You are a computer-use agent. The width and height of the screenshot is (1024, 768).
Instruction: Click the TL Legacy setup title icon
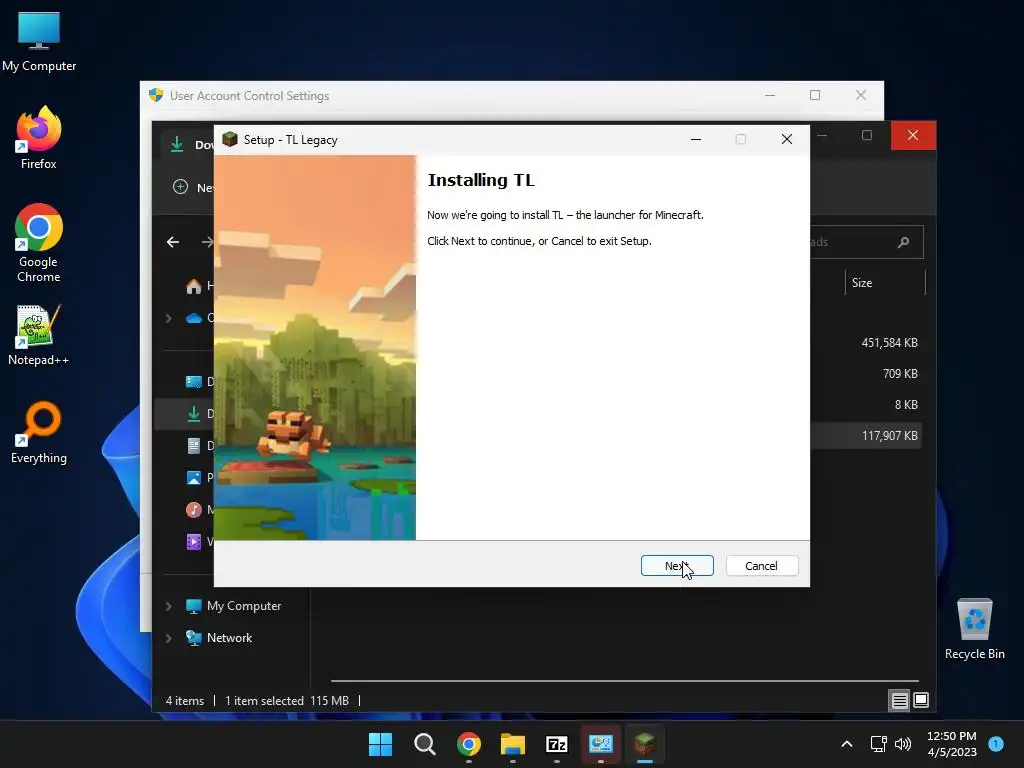click(230, 139)
